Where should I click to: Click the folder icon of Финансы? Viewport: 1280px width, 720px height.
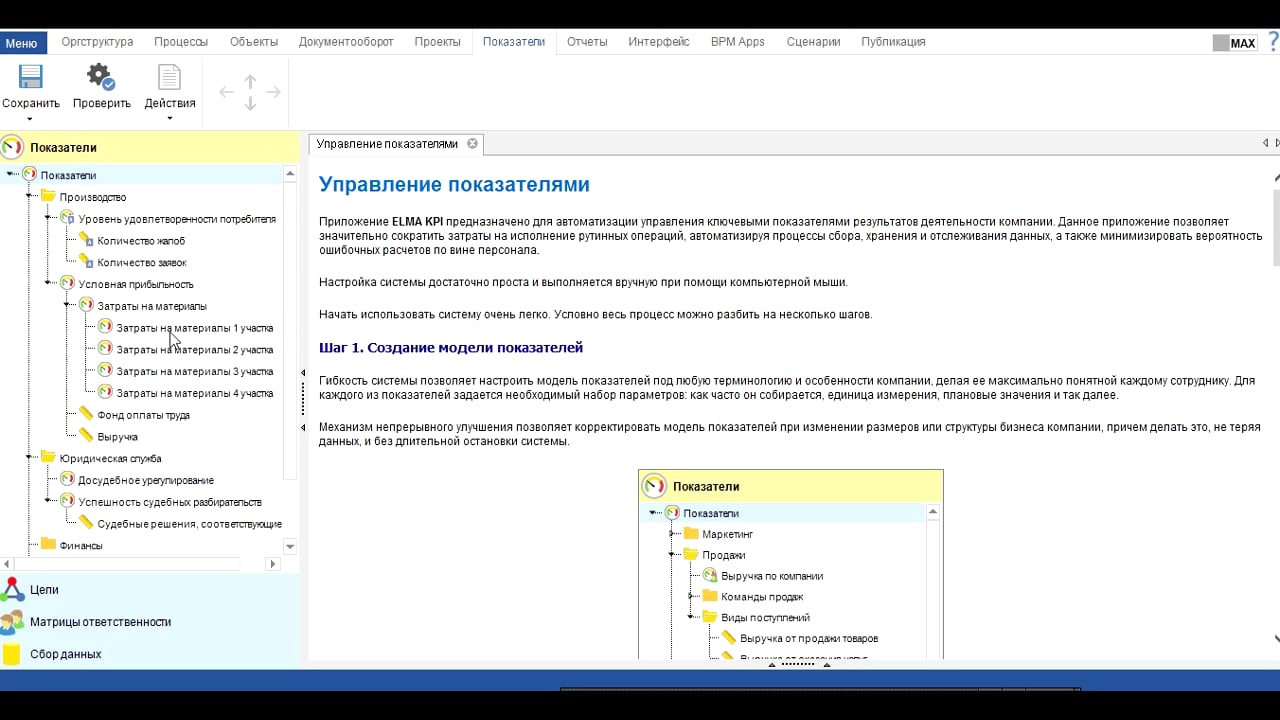pos(48,545)
